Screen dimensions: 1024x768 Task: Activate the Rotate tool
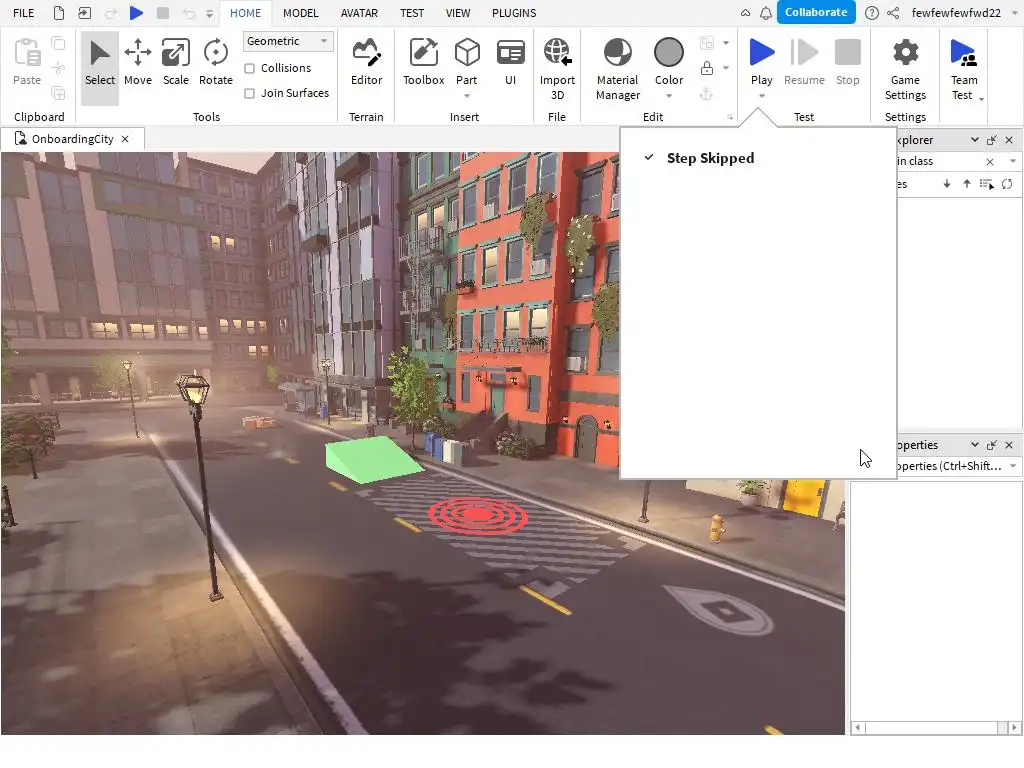tap(216, 63)
